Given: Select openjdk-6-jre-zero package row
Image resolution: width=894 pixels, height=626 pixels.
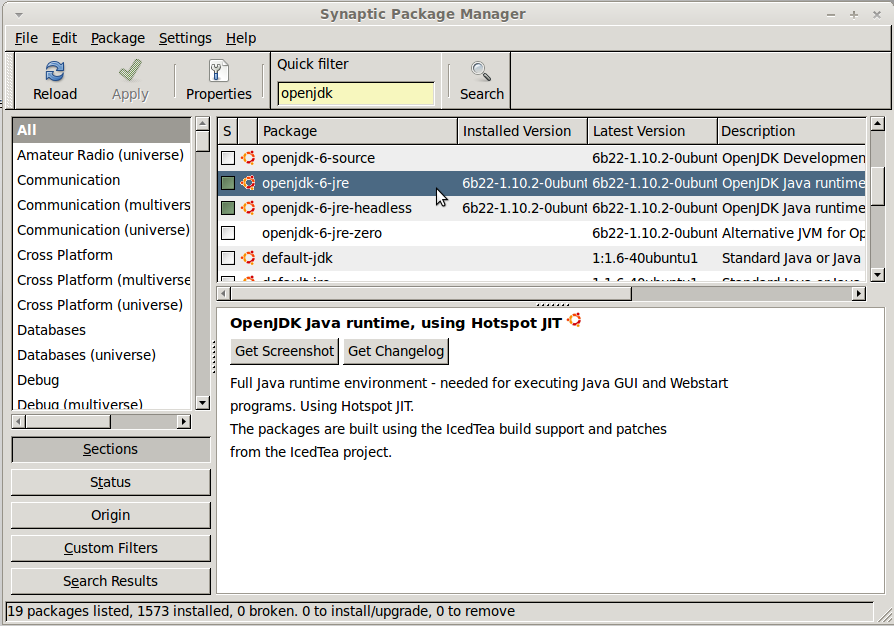Looking at the screenshot, I should [542, 233].
